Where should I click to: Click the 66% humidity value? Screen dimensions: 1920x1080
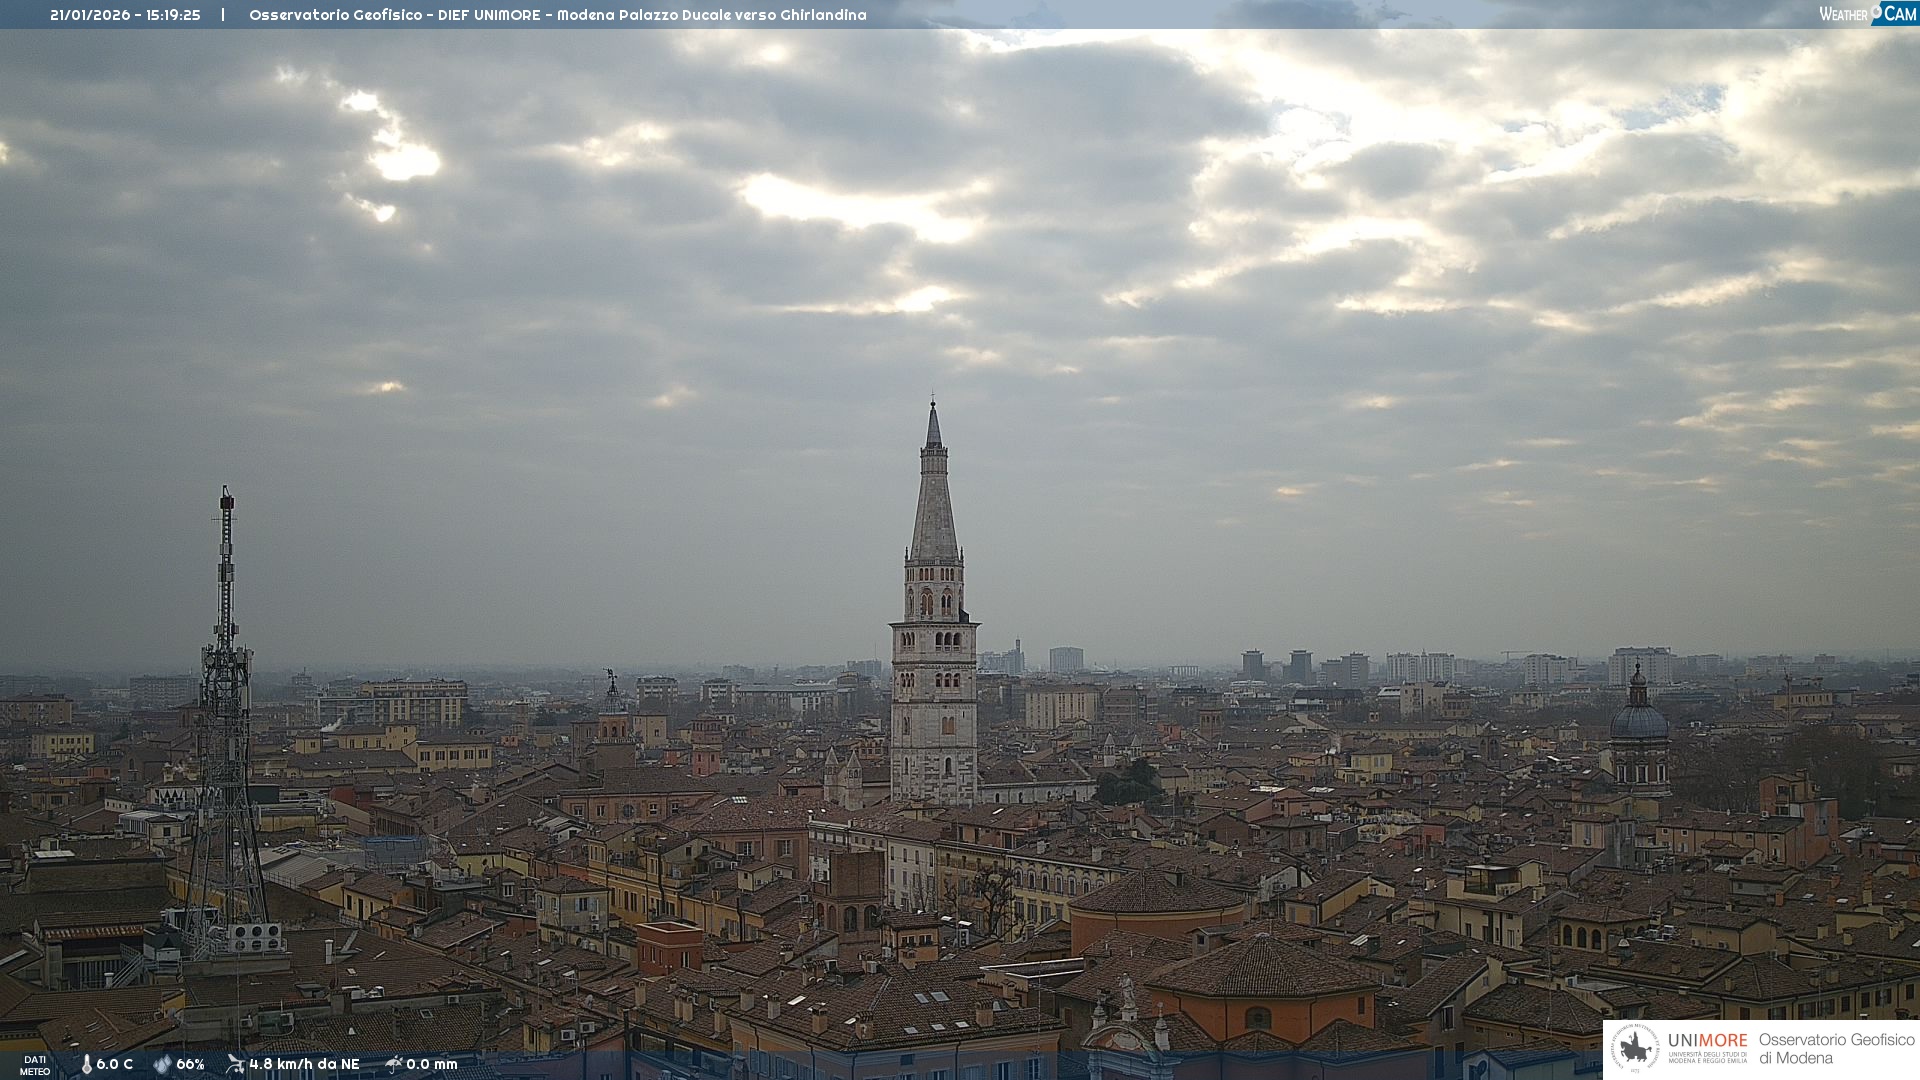pyautogui.click(x=190, y=1064)
